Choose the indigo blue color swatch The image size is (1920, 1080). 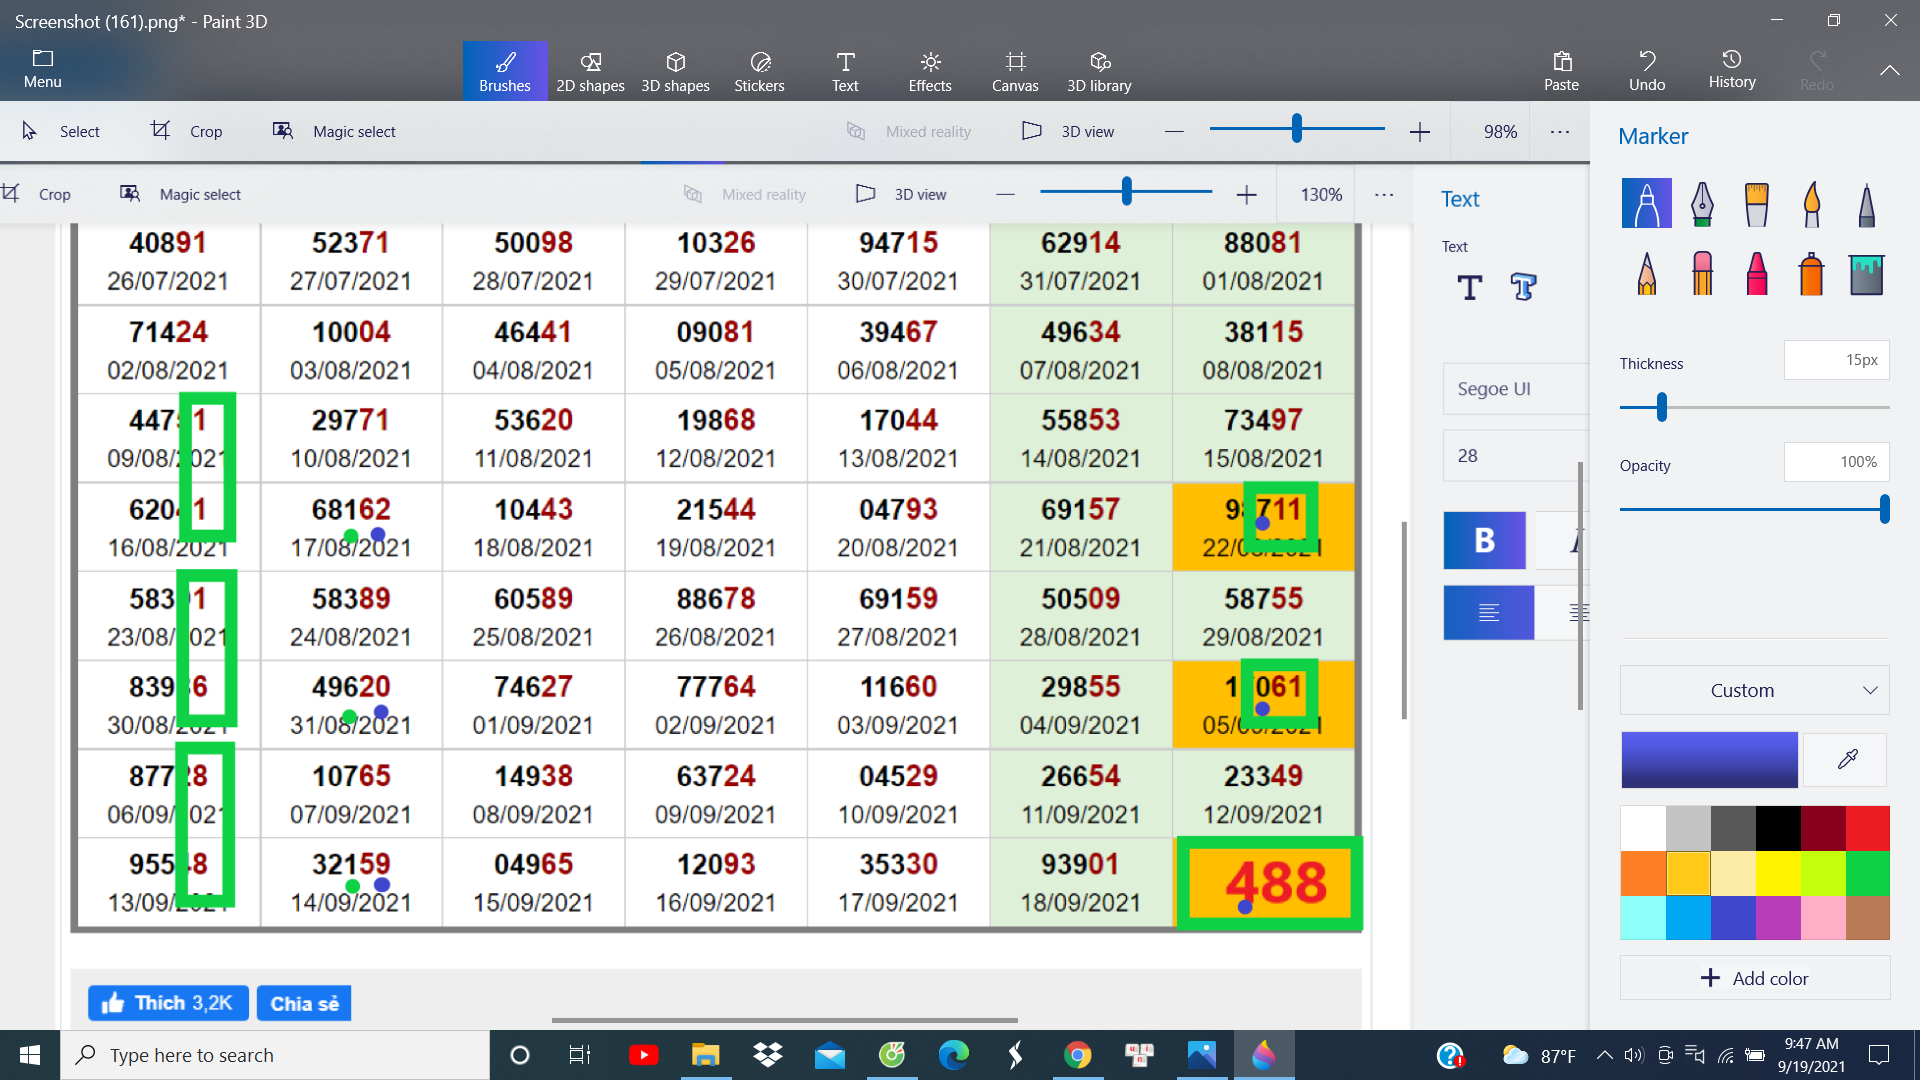tap(1733, 918)
